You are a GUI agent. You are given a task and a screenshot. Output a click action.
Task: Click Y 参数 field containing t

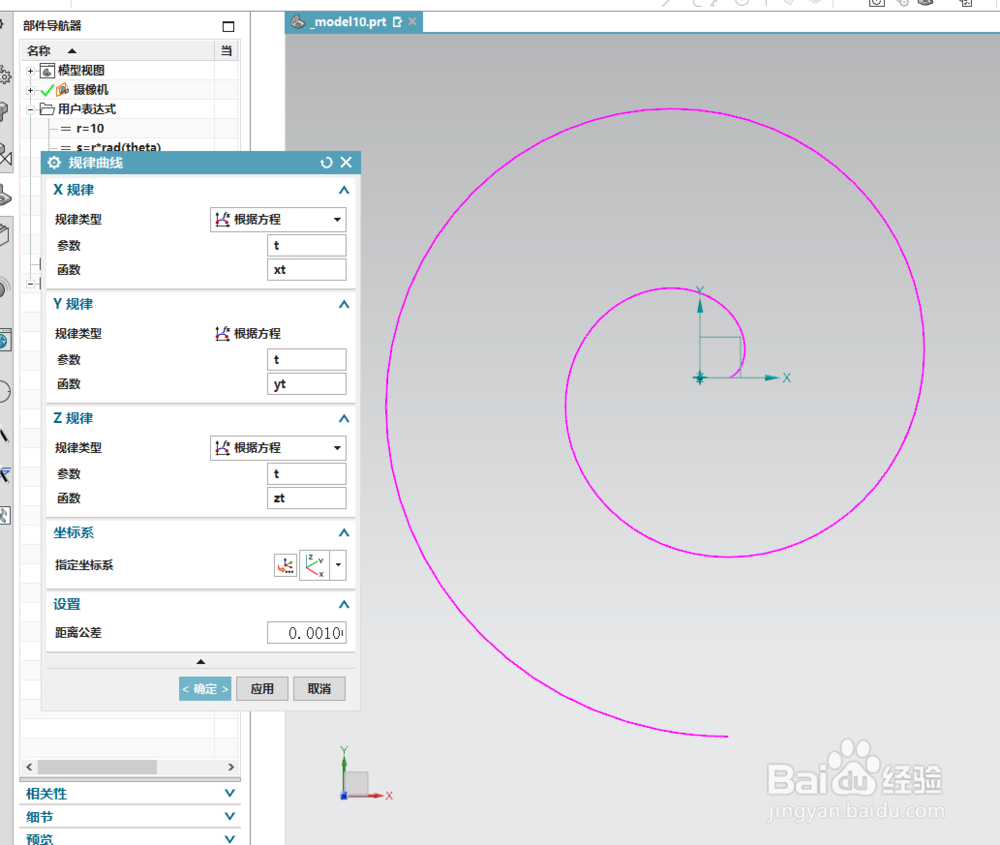306,360
